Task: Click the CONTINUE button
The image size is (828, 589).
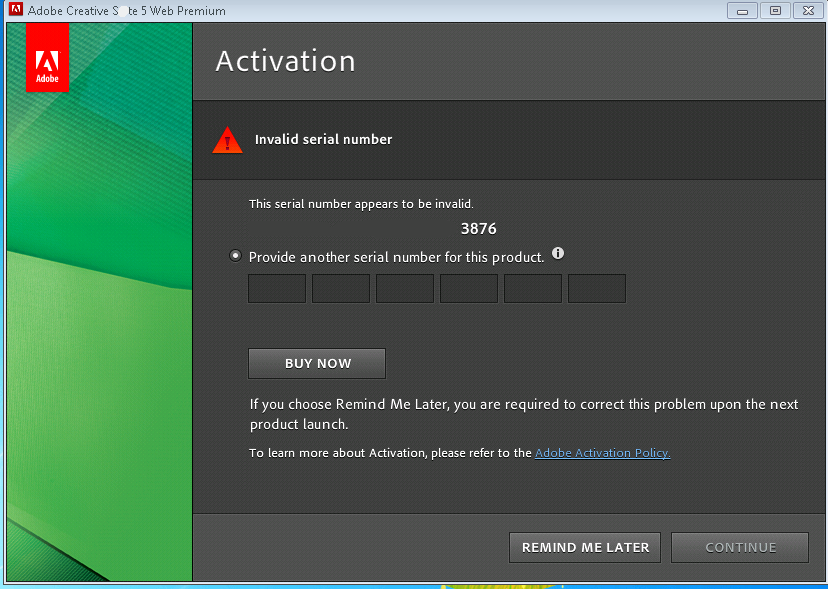Action: (x=740, y=547)
